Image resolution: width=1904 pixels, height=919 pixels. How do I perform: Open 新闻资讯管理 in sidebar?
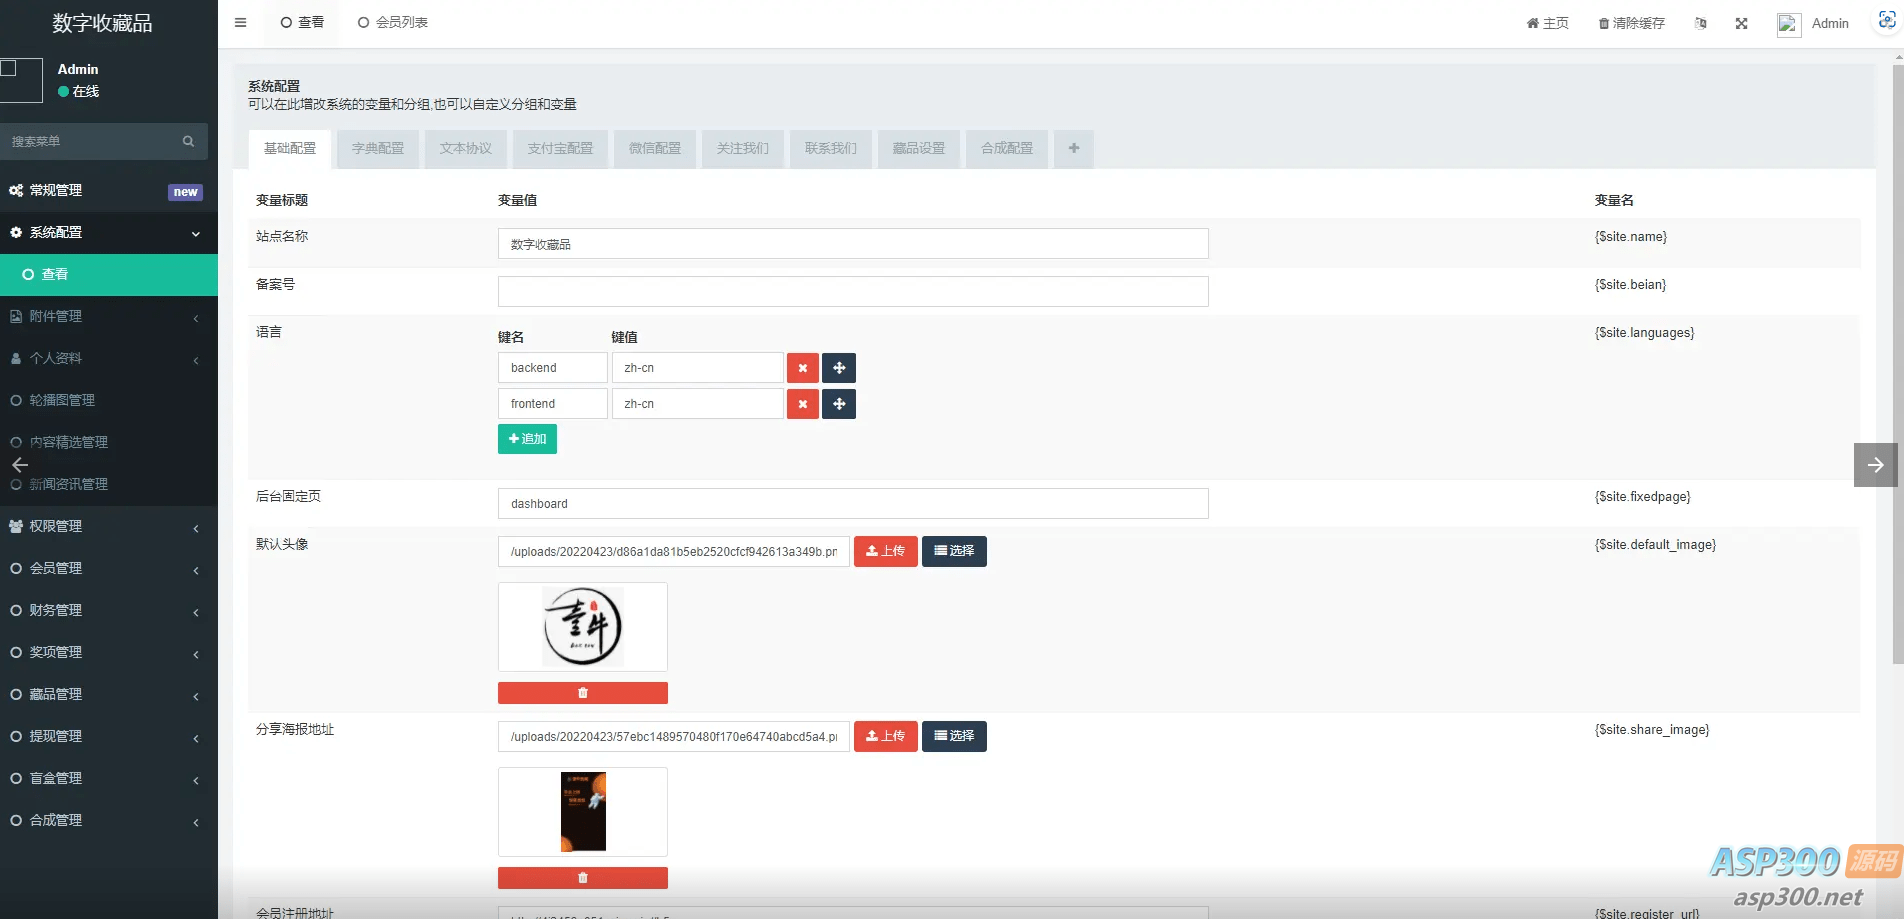click(x=109, y=484)
